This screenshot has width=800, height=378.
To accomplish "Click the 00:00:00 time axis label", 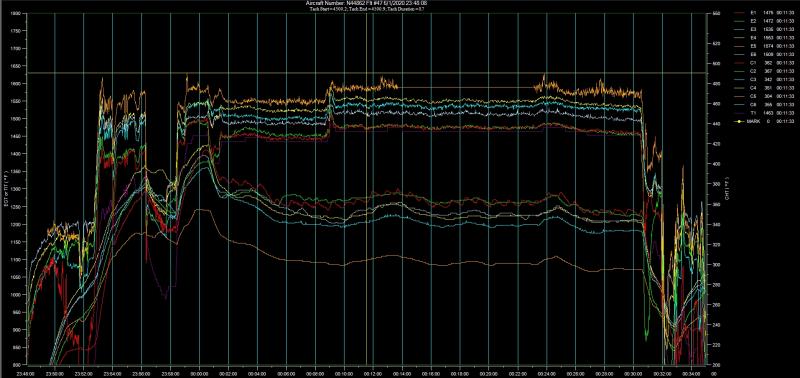I will [x=199, y=373].
